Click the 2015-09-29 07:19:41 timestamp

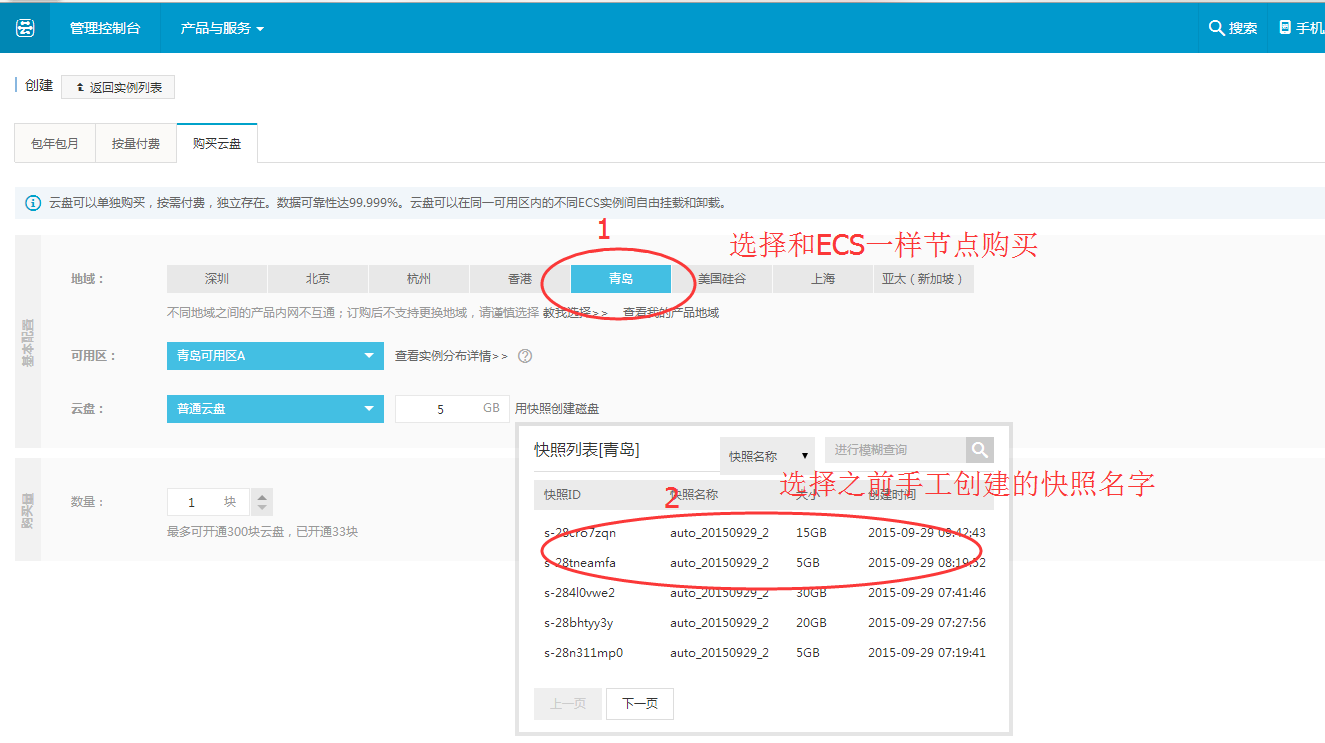tap(927, 653)
